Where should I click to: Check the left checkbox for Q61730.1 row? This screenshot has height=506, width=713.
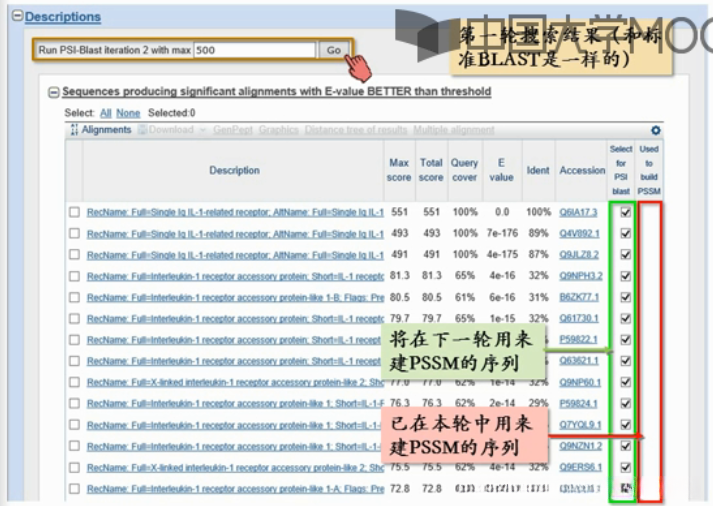point(75,318)
